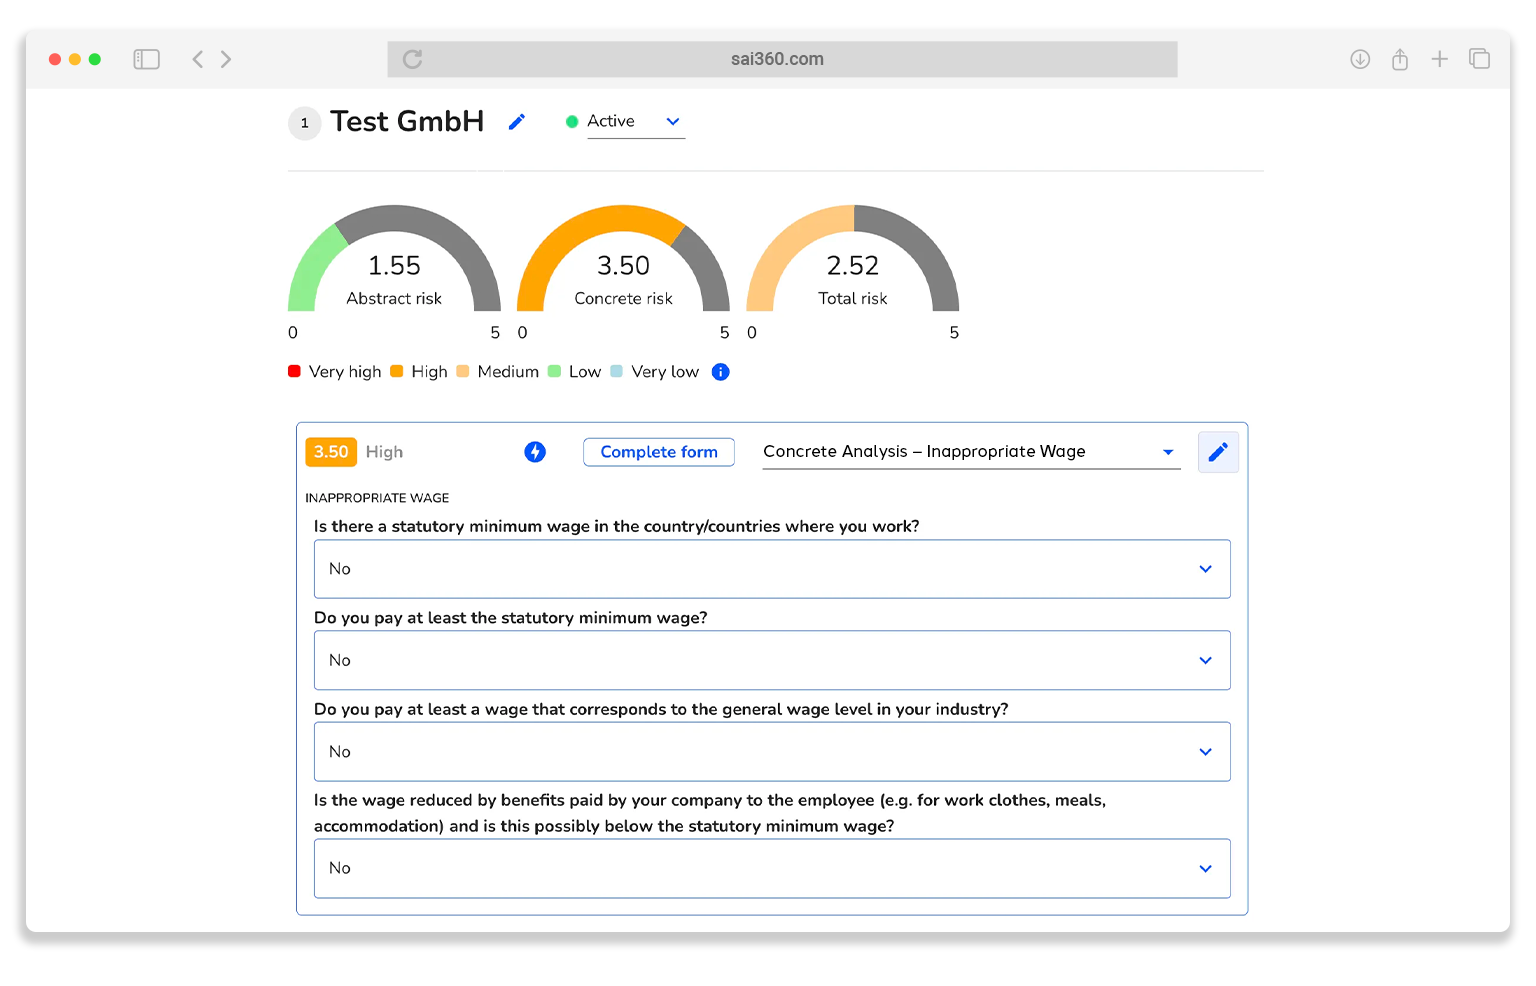Reload the page with refresh icon
The width and height of the screenshot is (1536, 986).
(412, 59)
